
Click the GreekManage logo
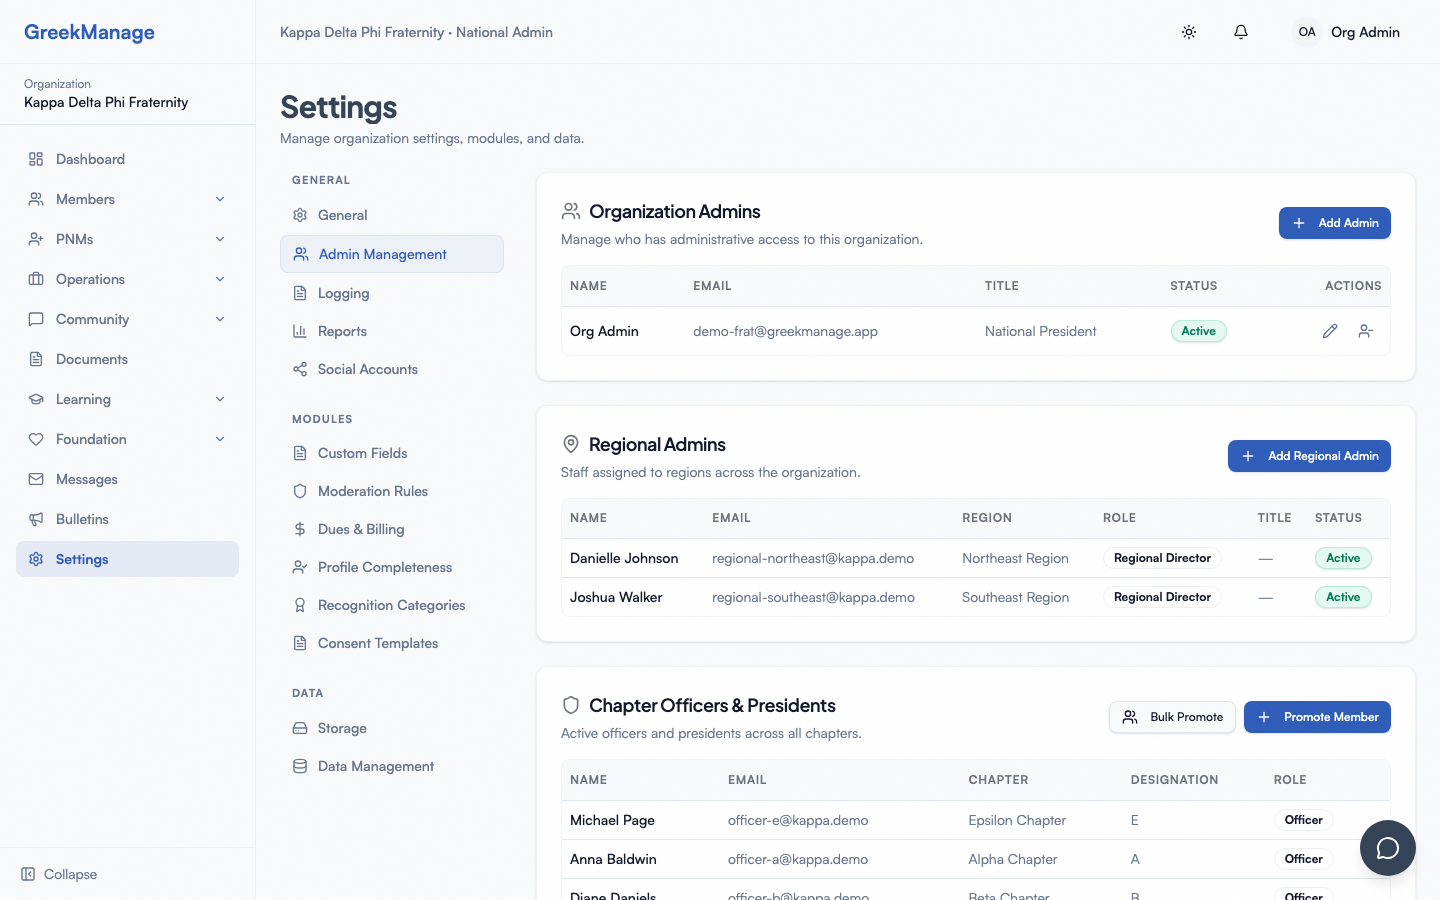click(89, 32)
